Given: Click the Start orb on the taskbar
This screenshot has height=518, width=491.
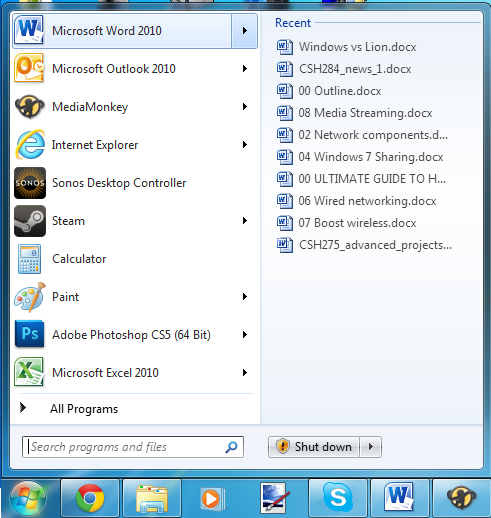Looking at the screenshot, I should point(28,498).
